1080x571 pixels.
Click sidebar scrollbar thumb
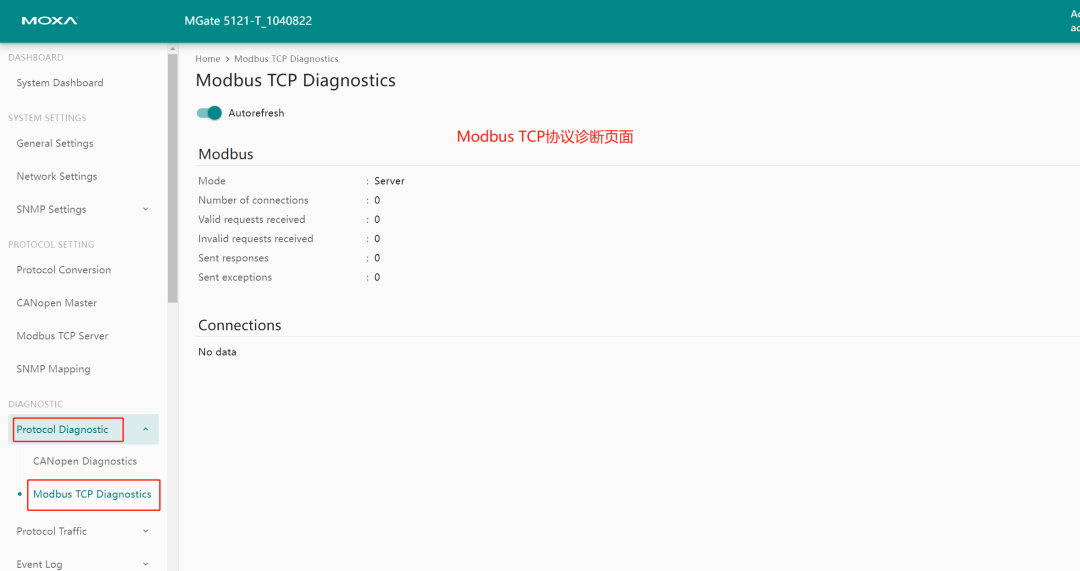(x=173, y=178)
